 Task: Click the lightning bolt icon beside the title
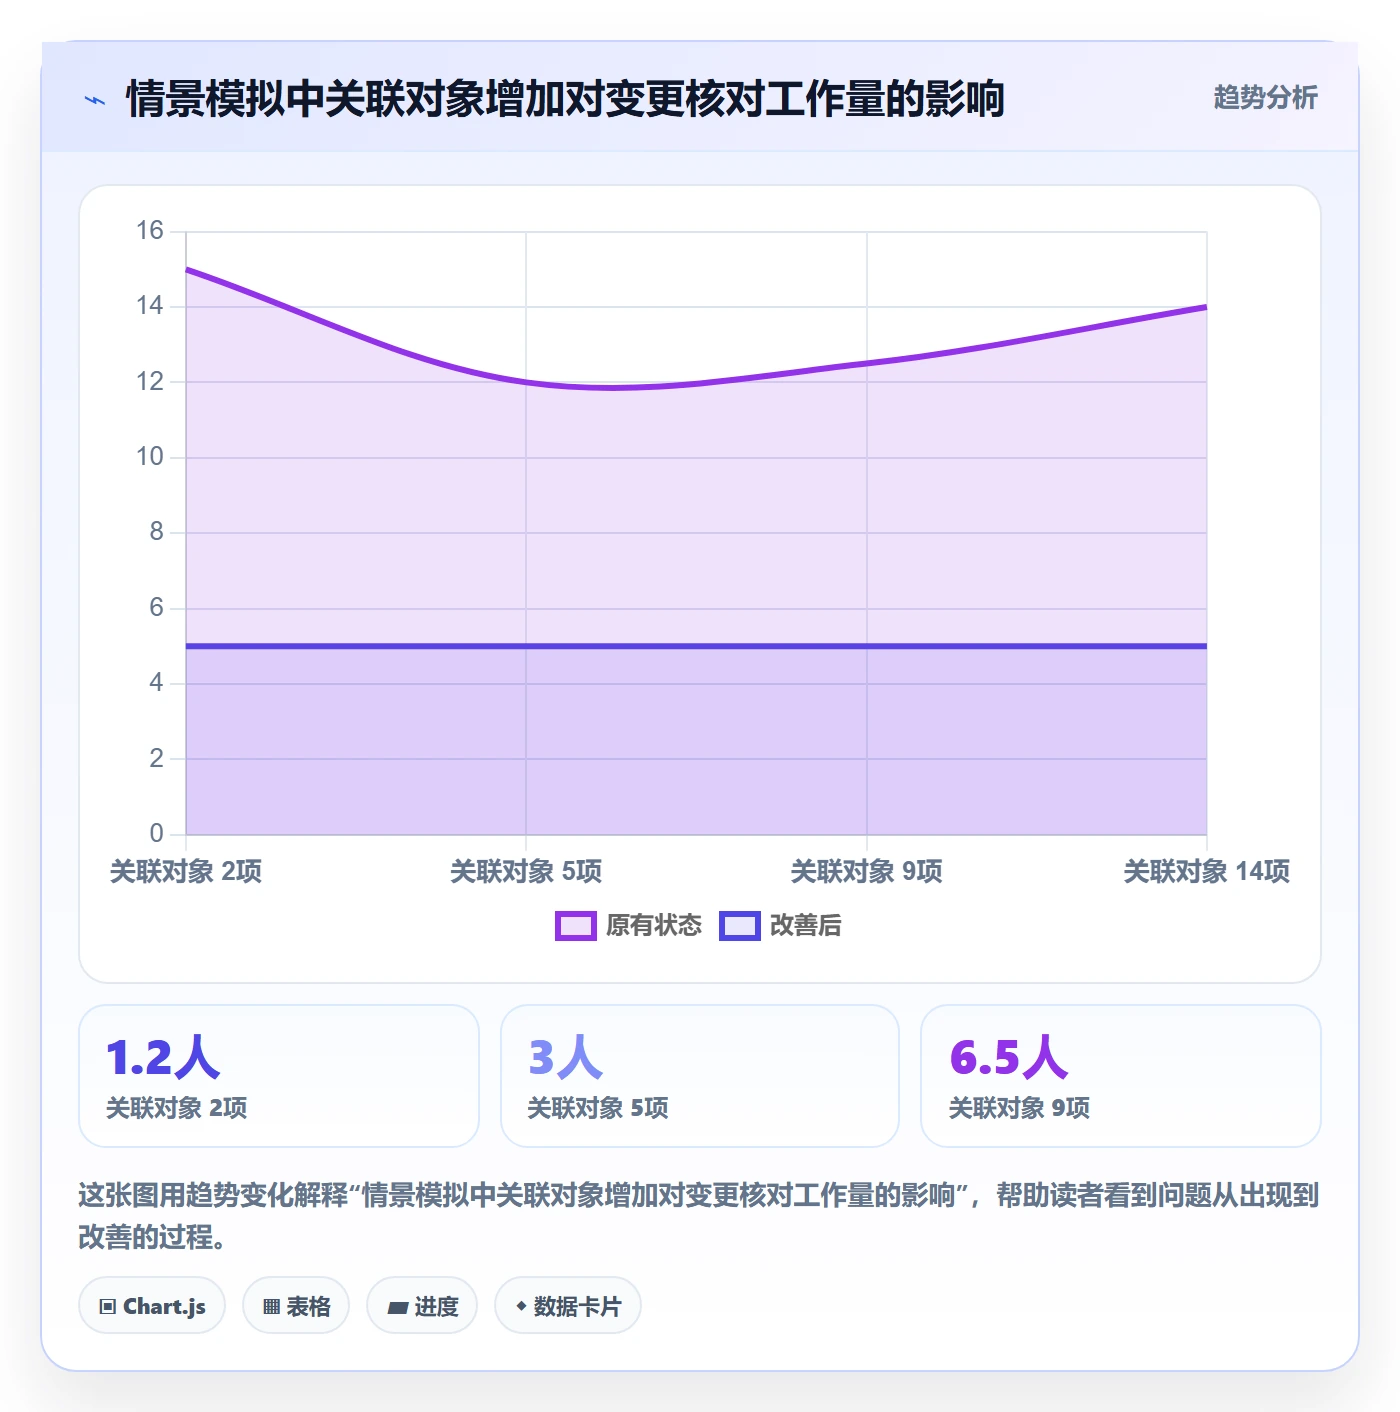[x=95, y=100]
